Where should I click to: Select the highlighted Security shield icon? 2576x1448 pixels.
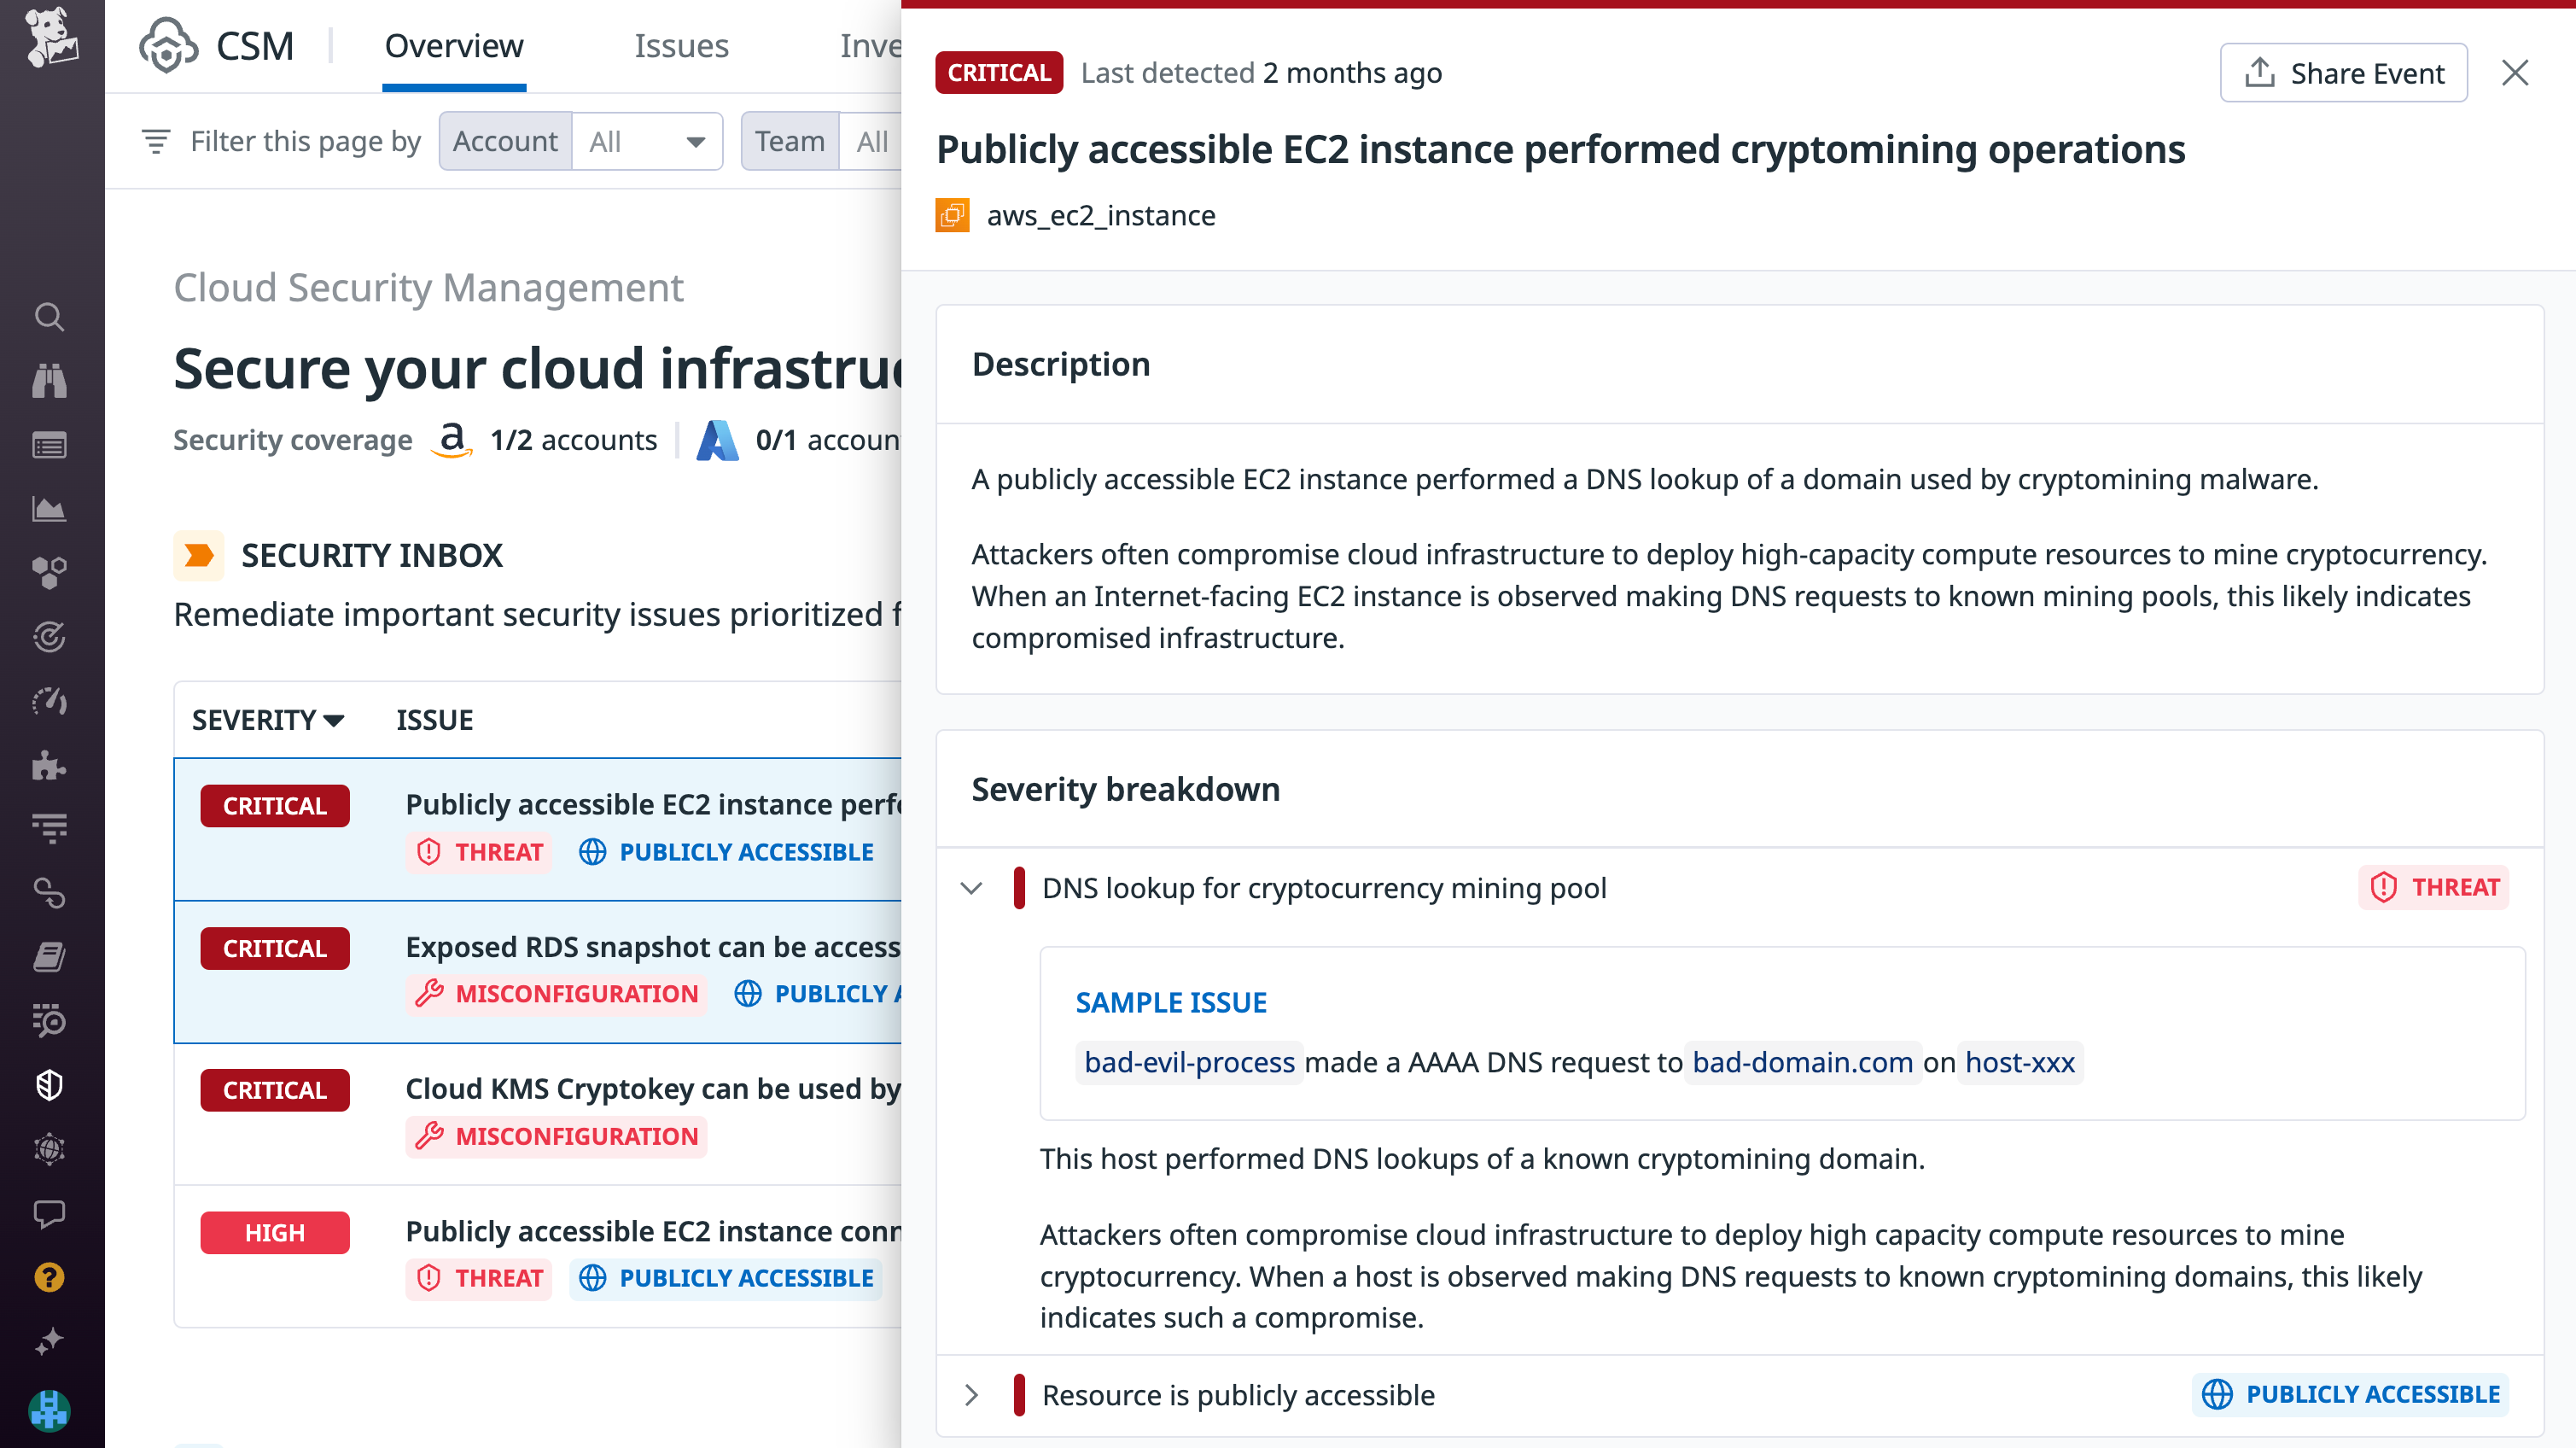click(x=50, y=1085)
